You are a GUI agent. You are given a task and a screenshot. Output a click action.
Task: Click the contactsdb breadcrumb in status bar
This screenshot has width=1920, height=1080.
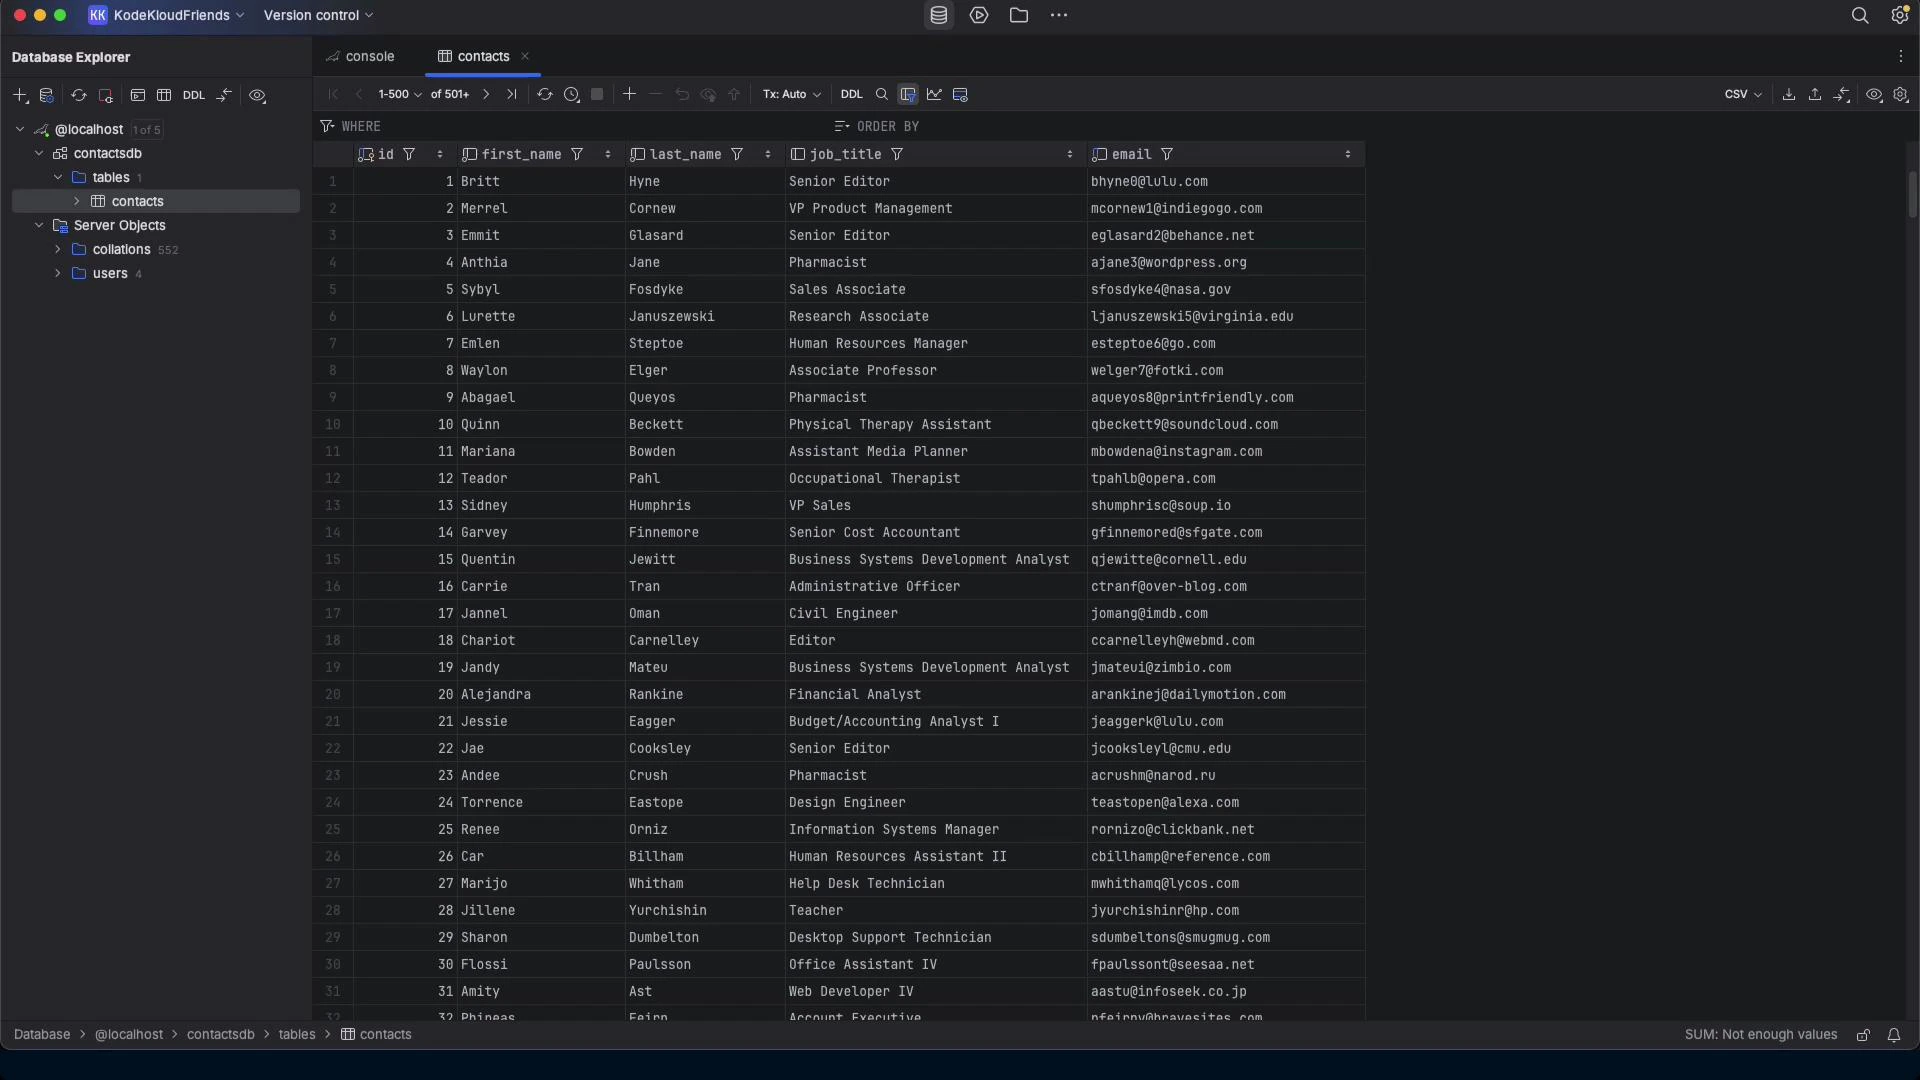(221, 1034)
